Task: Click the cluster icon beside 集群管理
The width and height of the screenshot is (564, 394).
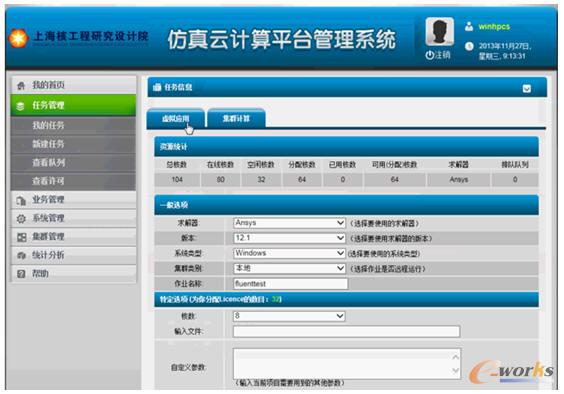Action: click(22, 237)
